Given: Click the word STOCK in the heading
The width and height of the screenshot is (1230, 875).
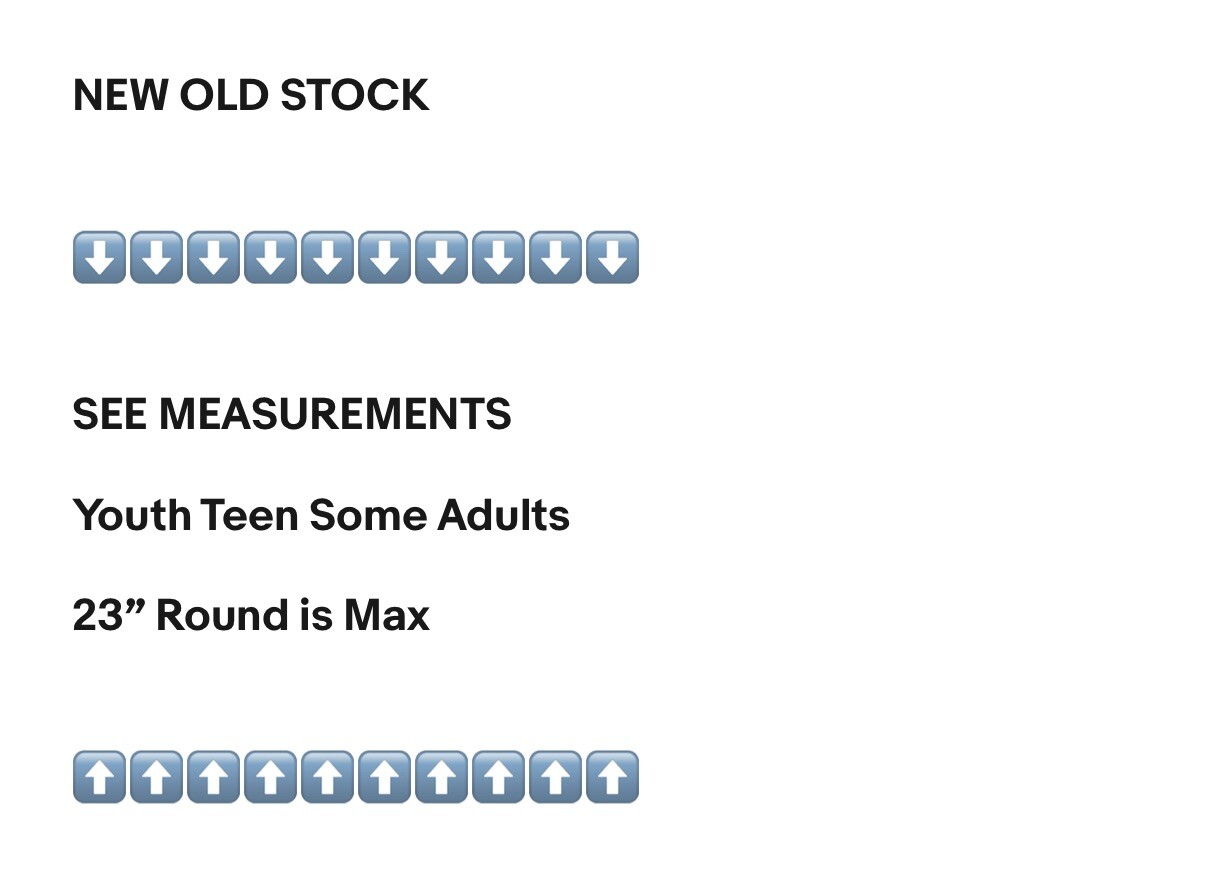Looking at the screenshot, I should coord(355,95).
